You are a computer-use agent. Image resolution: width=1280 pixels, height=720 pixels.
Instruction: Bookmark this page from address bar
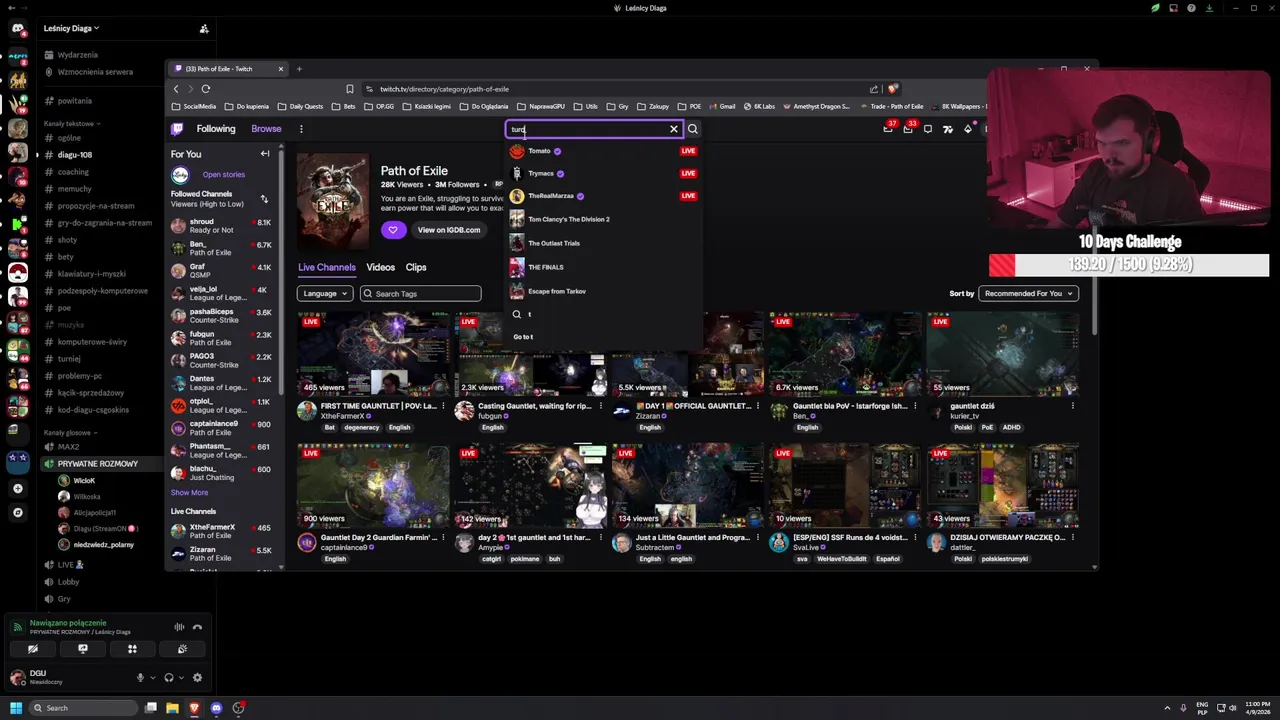pos(349,89)
